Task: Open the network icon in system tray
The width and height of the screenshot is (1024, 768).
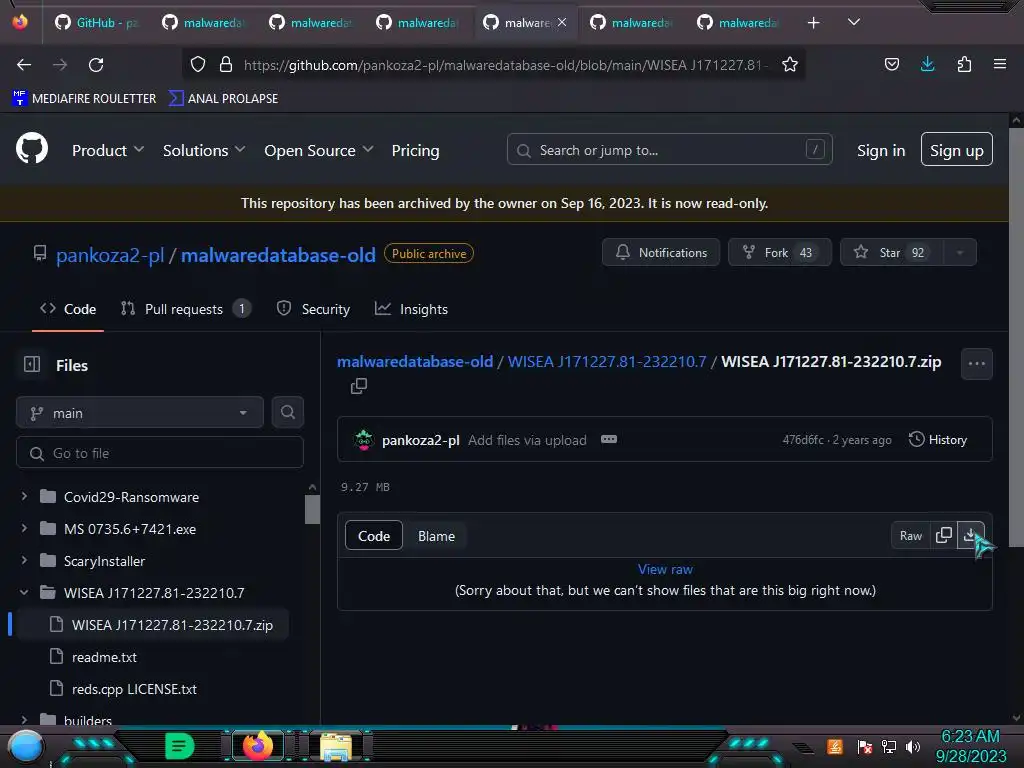Action: click(889, 746)
